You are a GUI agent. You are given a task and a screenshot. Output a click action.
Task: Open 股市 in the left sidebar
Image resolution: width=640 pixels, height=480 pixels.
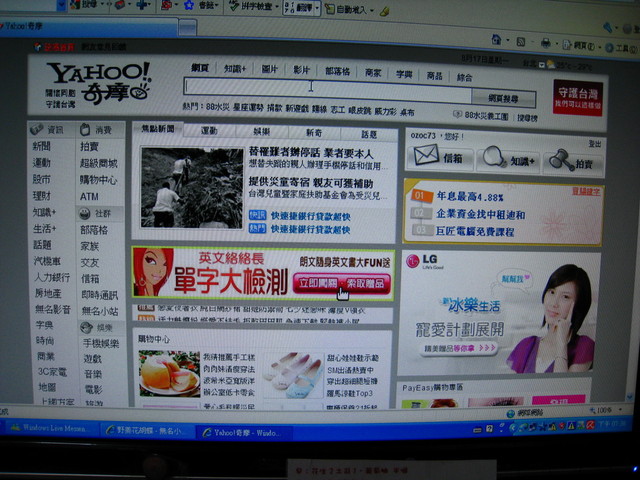coord(42,179)
